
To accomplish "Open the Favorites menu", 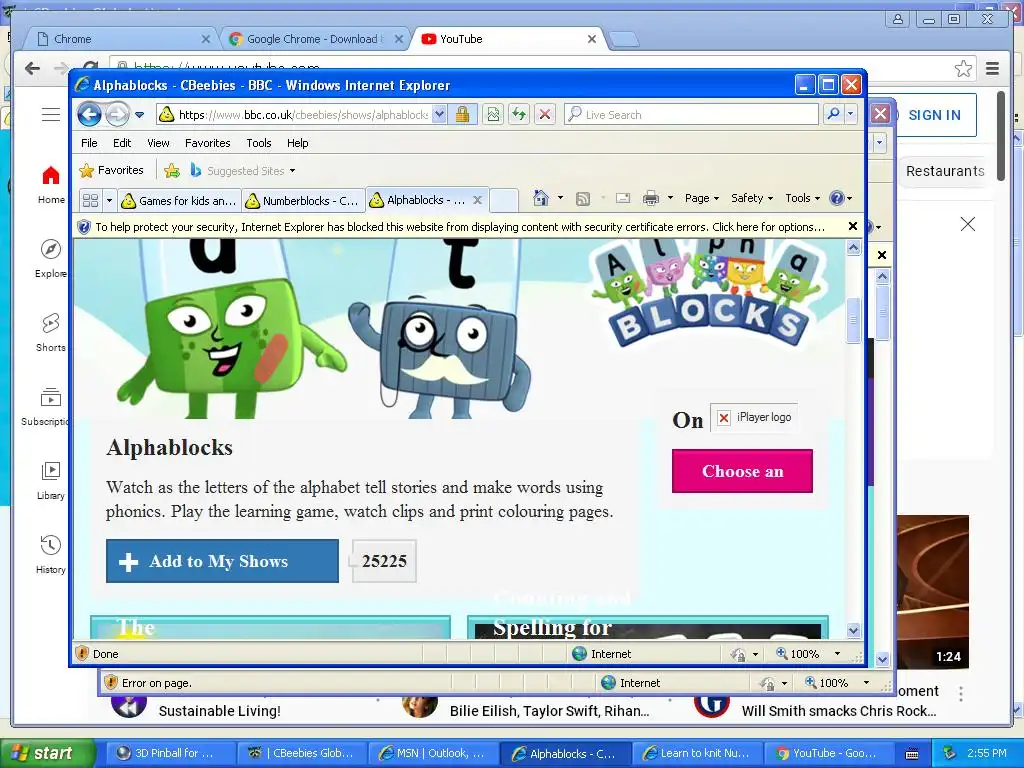I will (208, 143).
